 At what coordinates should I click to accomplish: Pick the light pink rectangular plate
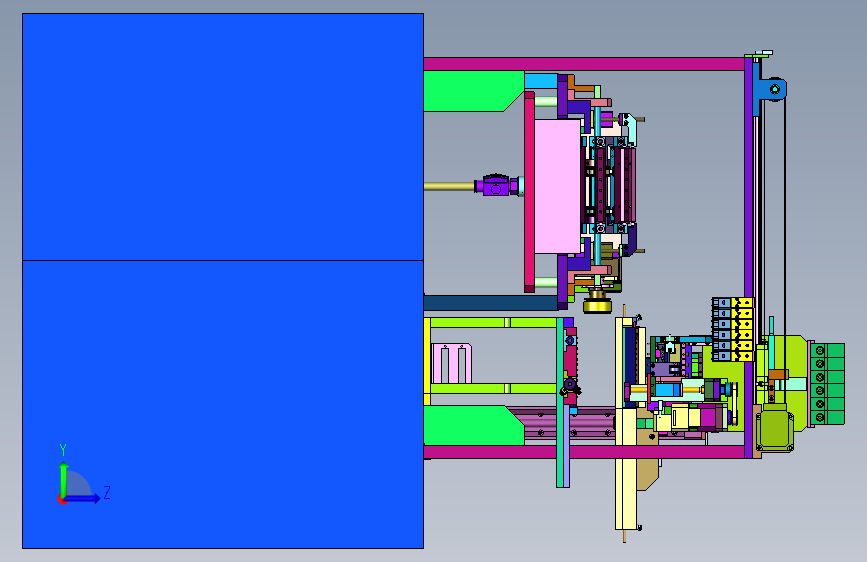click(x=557, y=186)
